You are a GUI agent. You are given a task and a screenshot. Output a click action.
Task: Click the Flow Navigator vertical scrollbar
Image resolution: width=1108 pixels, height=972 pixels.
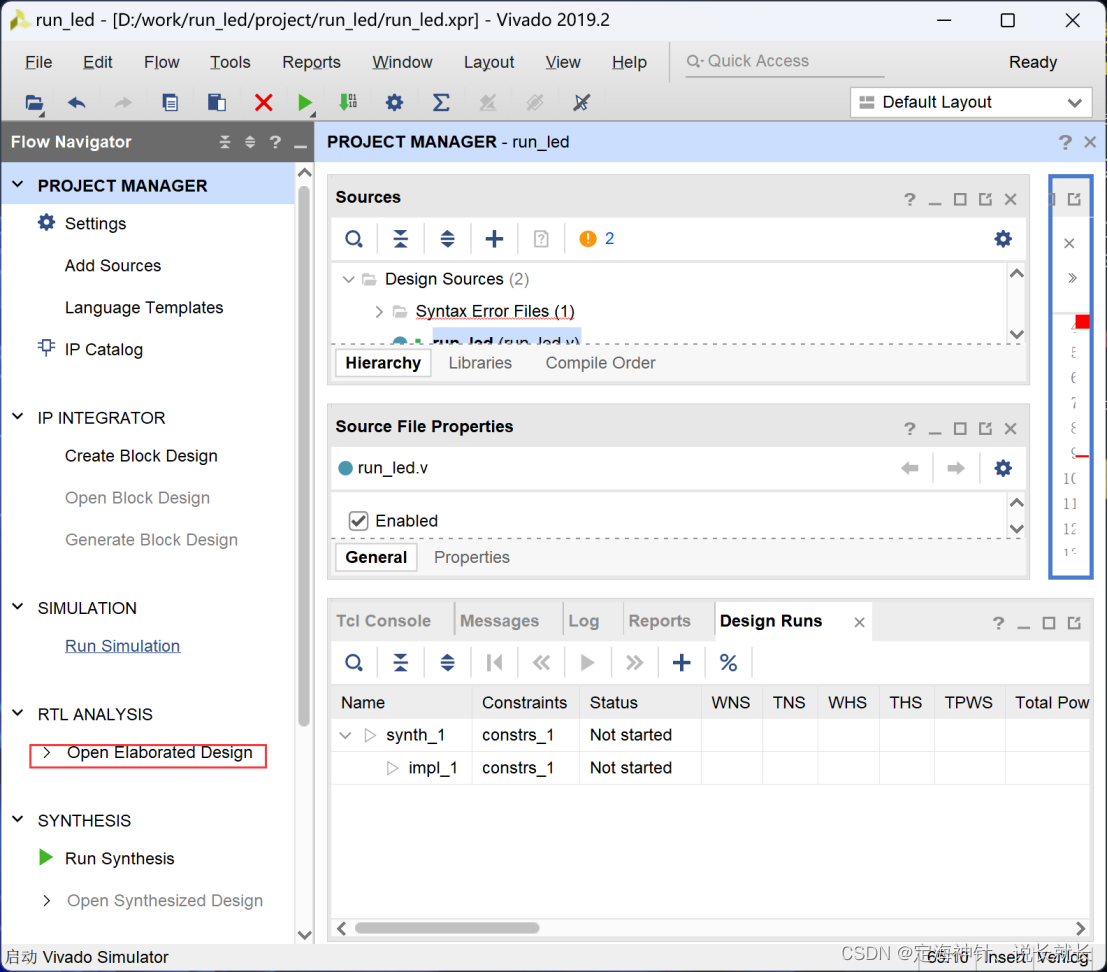tap(304, 456)
